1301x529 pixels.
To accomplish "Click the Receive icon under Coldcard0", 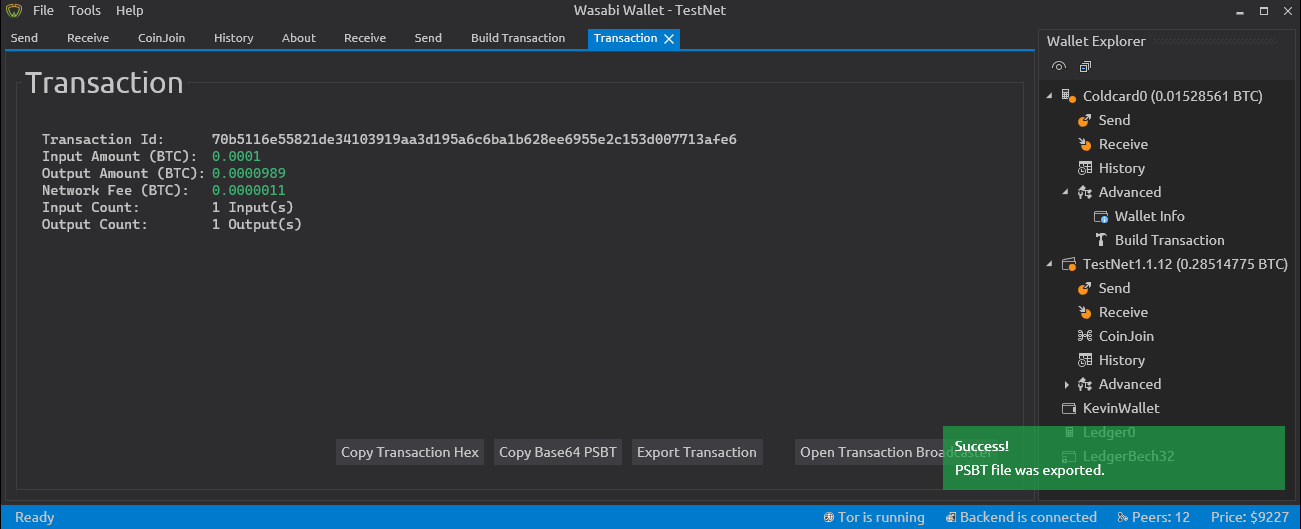I will (x=1085, y=144).
